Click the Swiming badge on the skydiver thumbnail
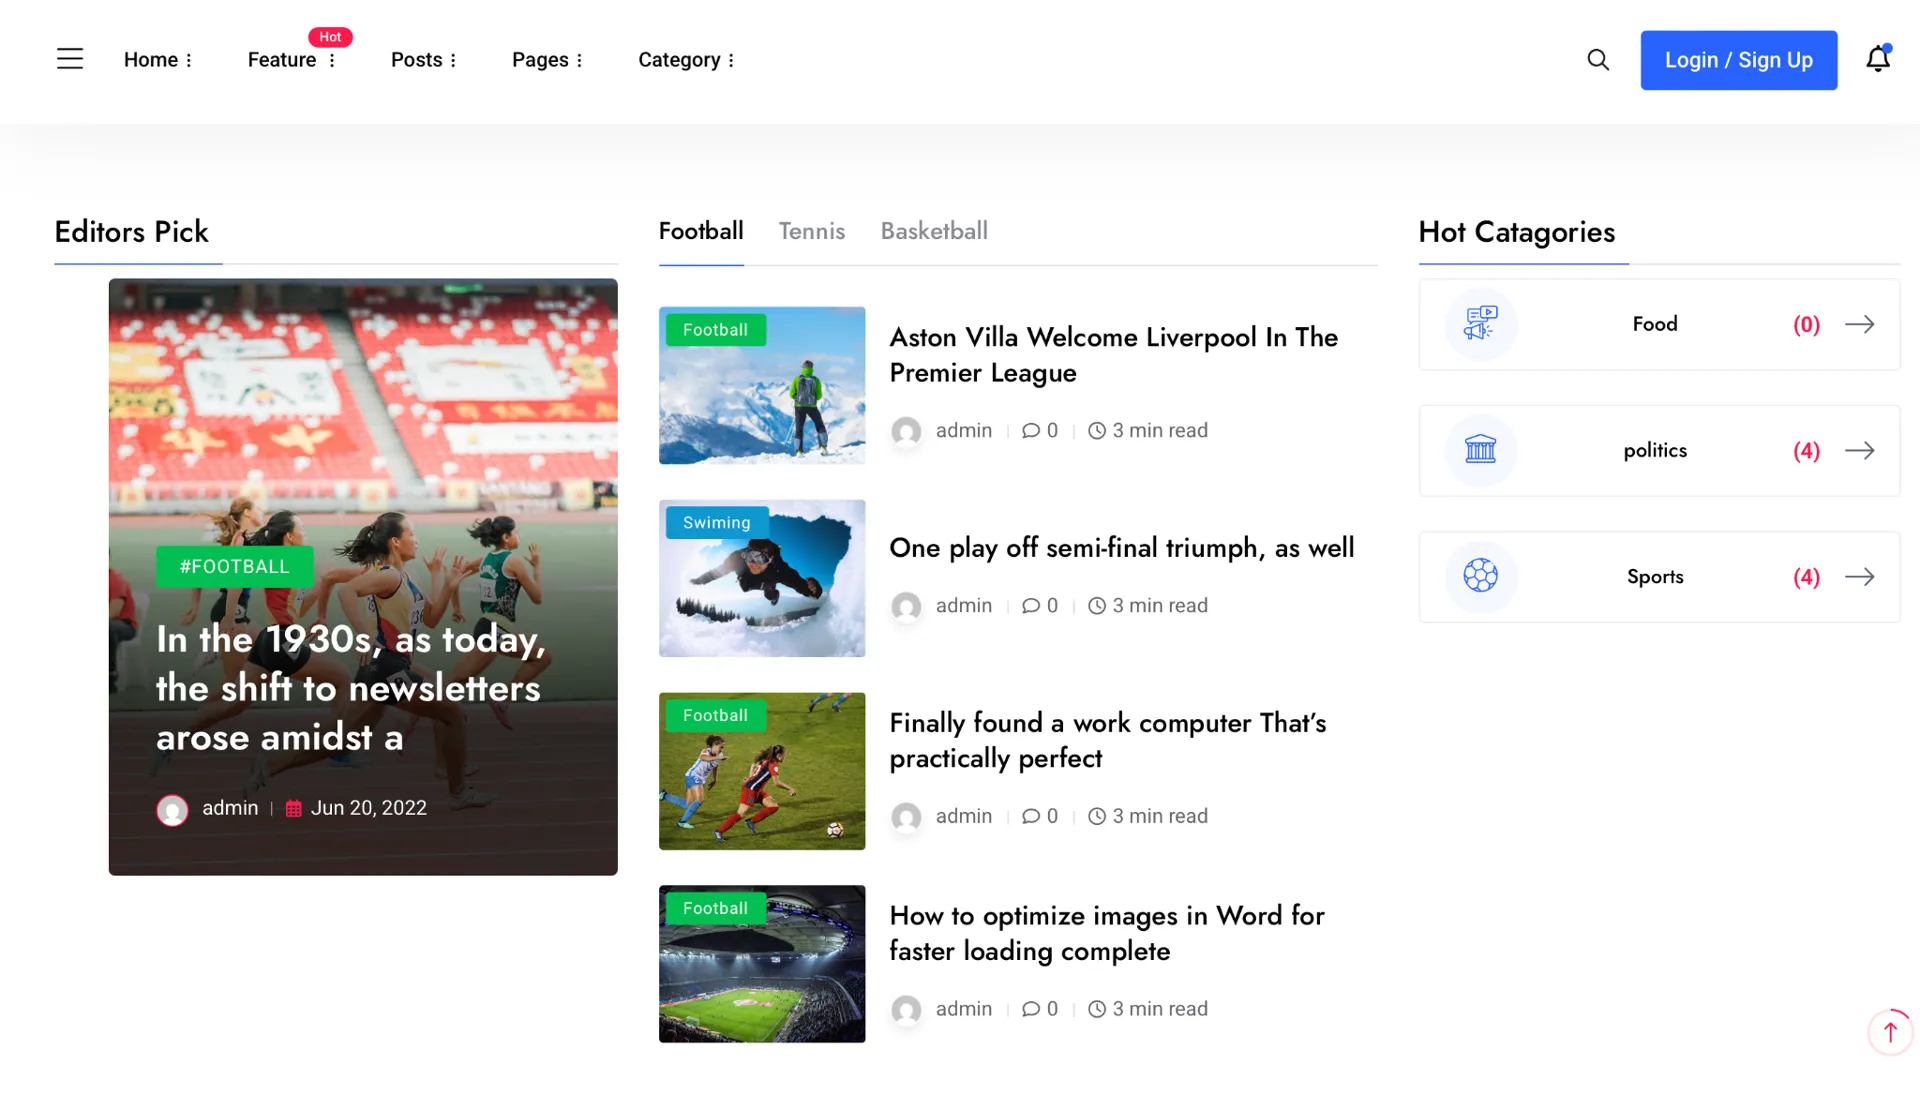Viewport: 1920px width, 1110px height. point(716,523)
